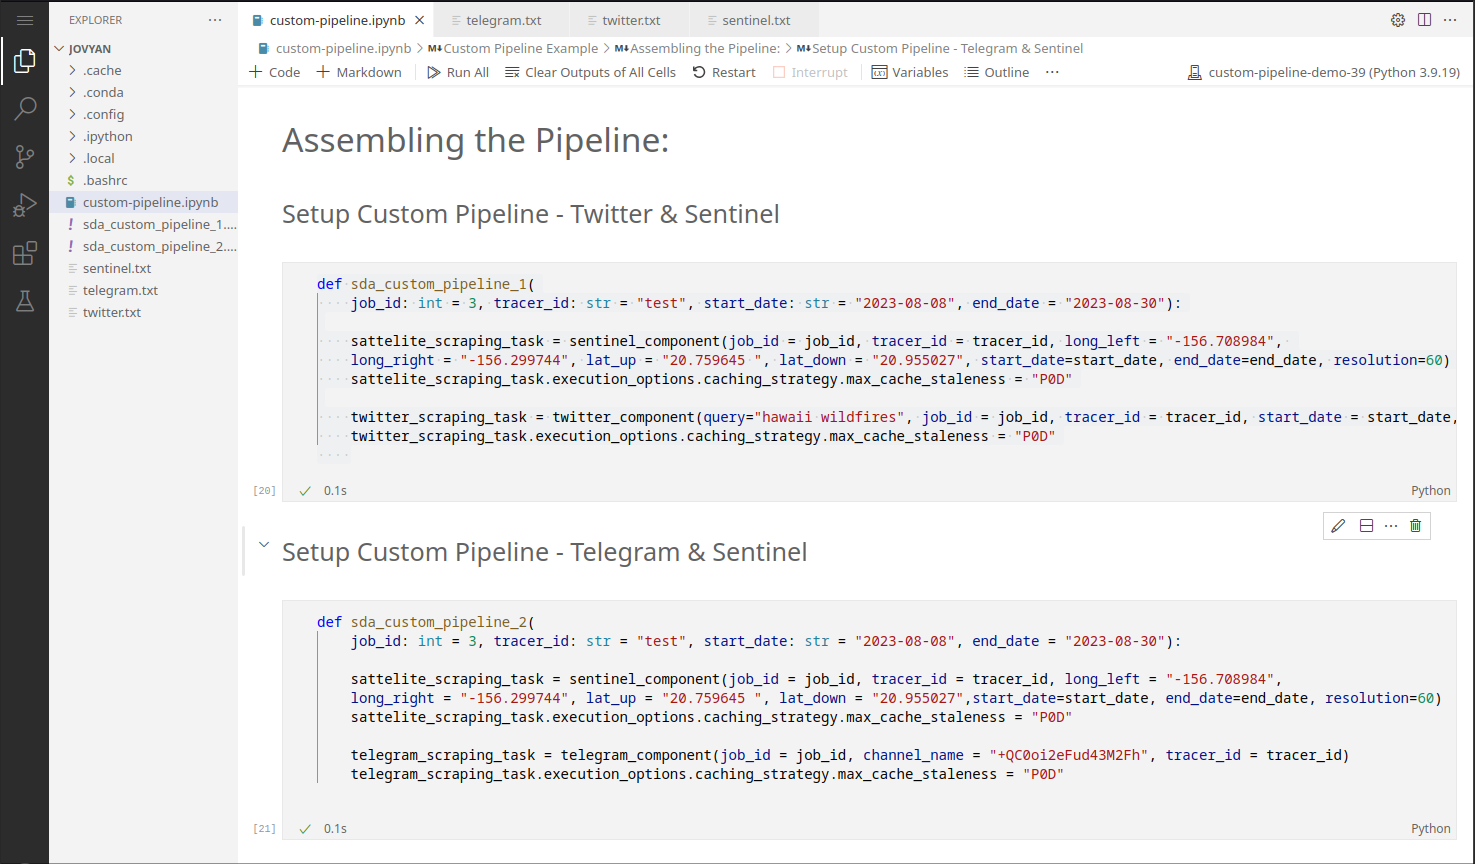
Task: Switch to the telegram.txt tab
Action: [x=504, y=20]
